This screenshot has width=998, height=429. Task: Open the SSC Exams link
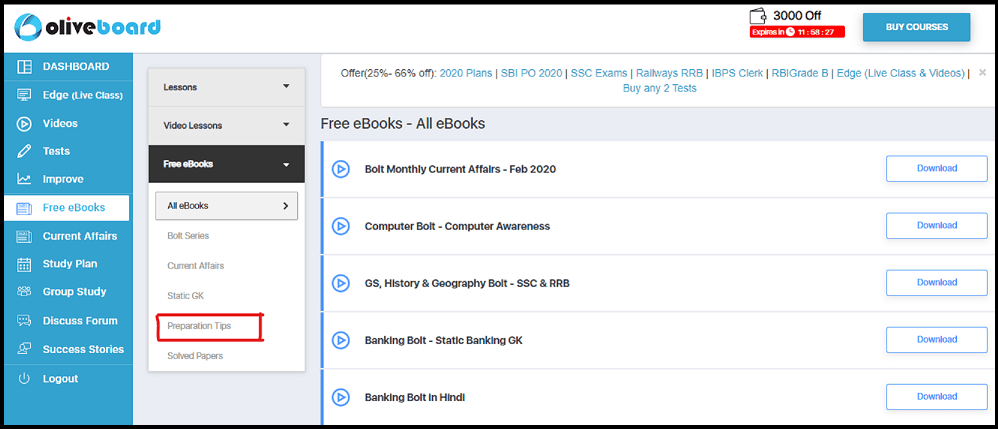point(599,73)
